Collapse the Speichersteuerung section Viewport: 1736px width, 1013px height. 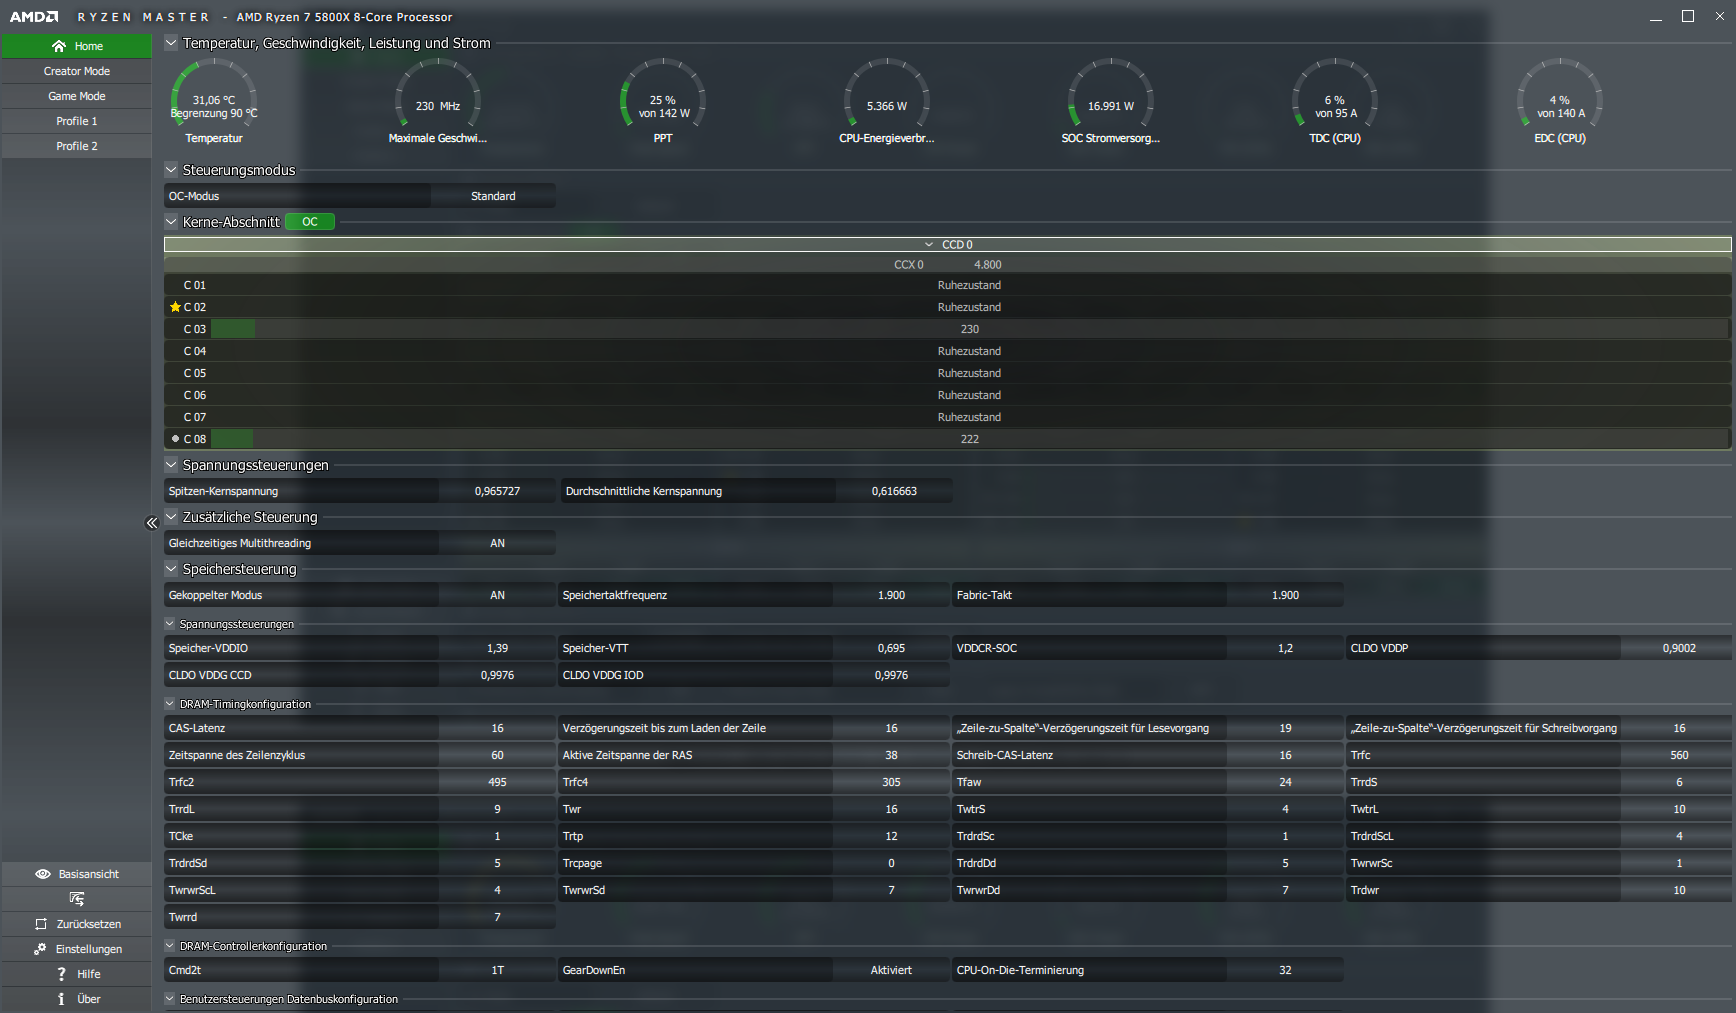tap(171, 569)
